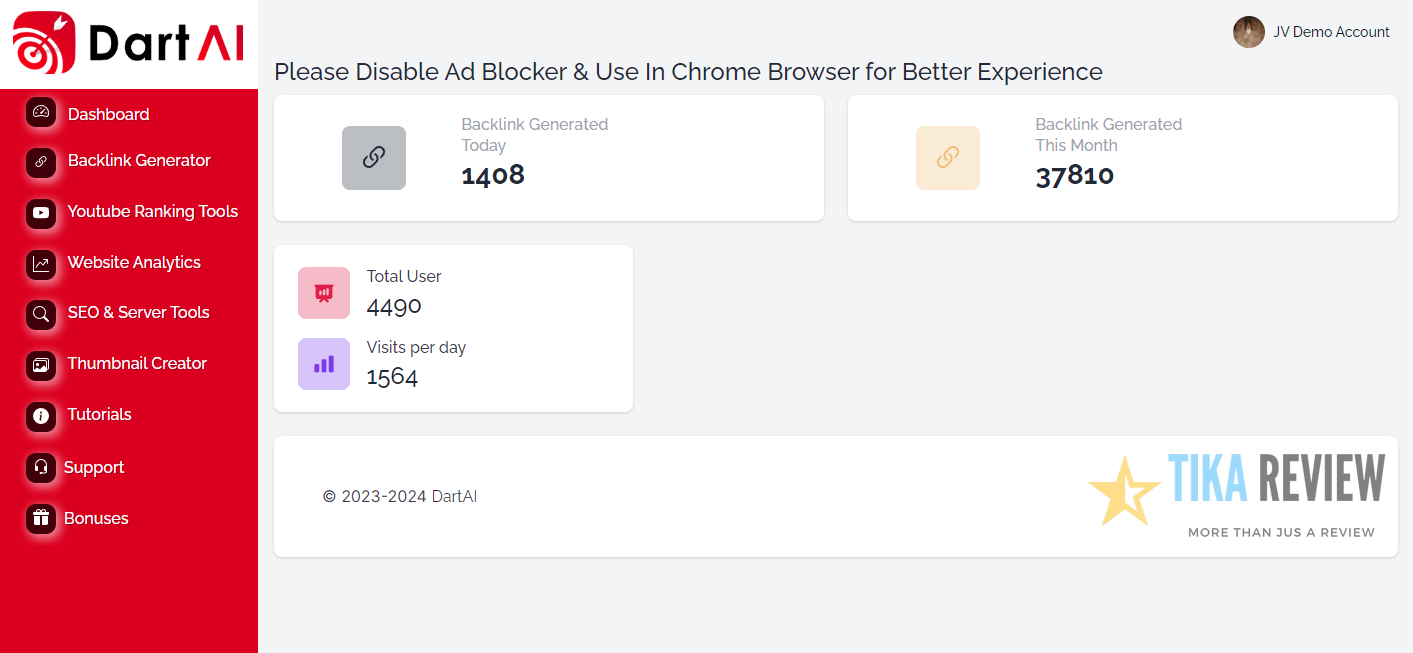Viewport: 1413px width, 653px height.
Task: Click the Support headset icon
Action: pos(41,467)
